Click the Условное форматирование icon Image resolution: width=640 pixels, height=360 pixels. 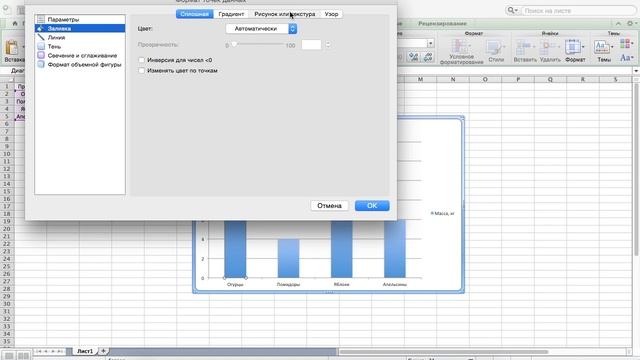tap(461, 47)
